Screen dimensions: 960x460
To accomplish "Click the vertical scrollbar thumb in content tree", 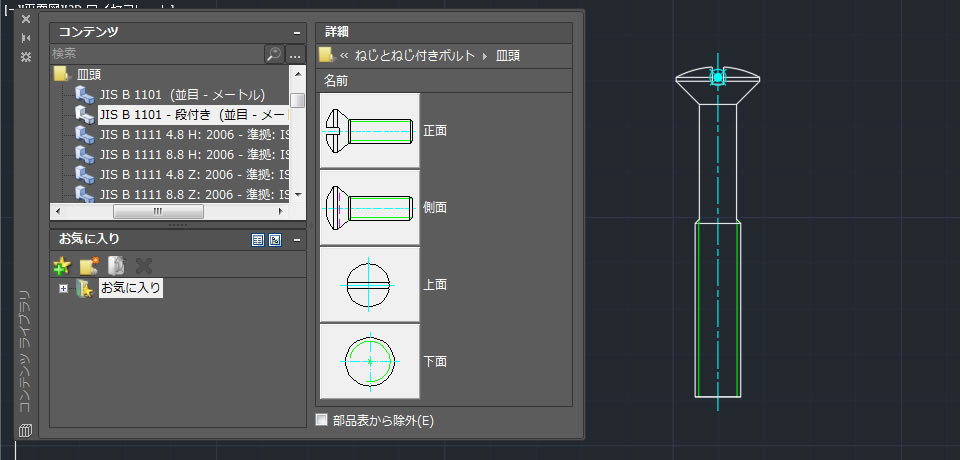I will [x=298, y=100].
